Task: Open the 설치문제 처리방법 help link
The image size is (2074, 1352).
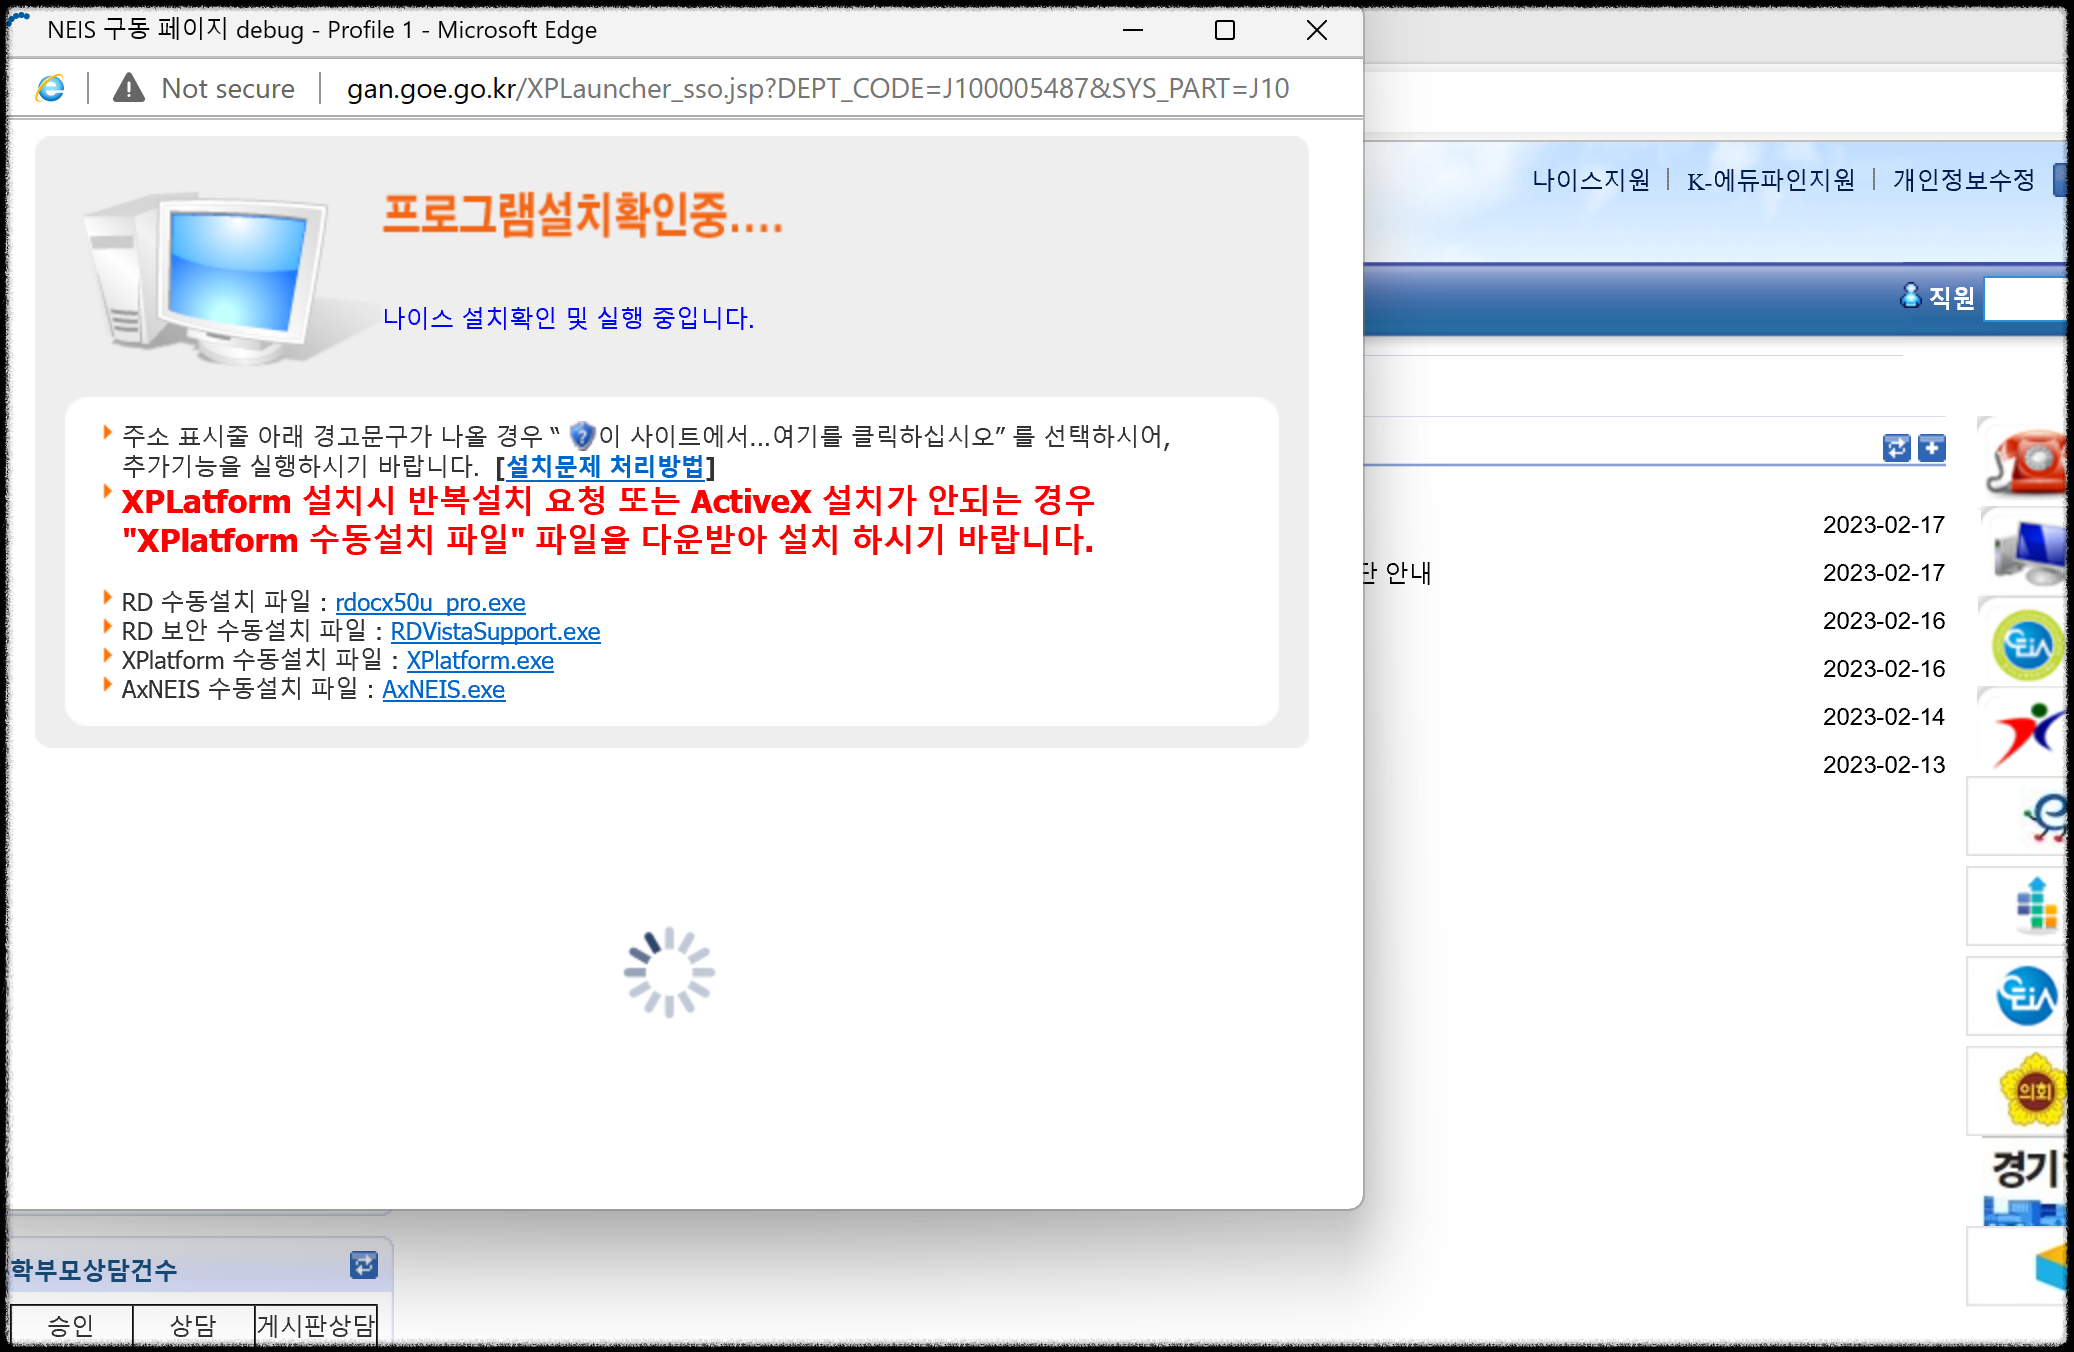Action: (605, 466)
